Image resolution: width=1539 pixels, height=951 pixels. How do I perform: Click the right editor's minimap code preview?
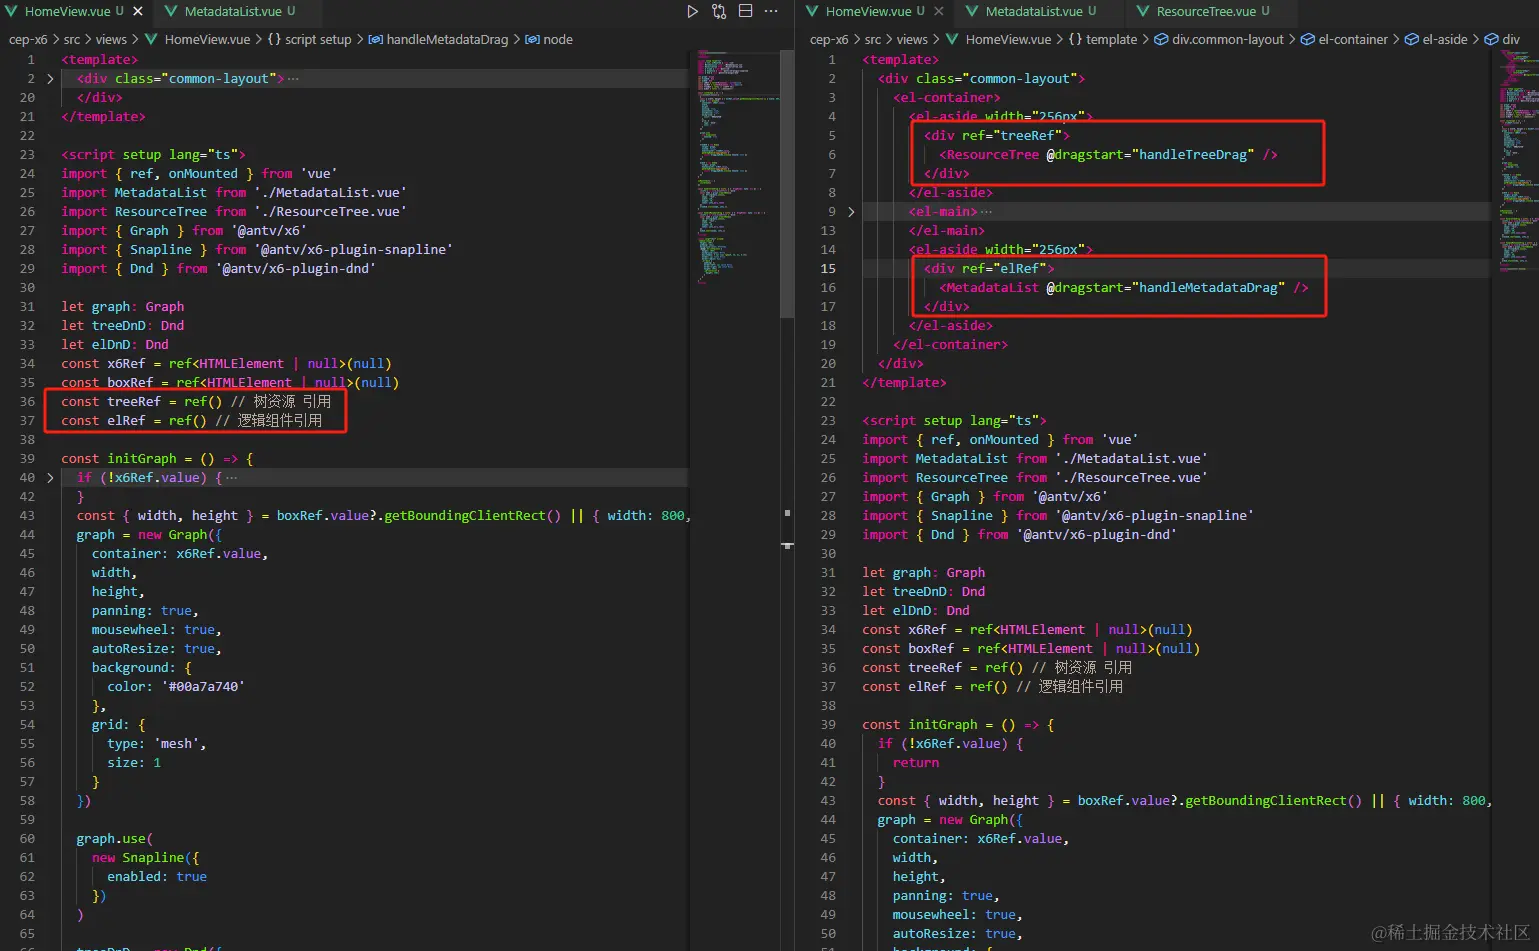[1518, 150]
